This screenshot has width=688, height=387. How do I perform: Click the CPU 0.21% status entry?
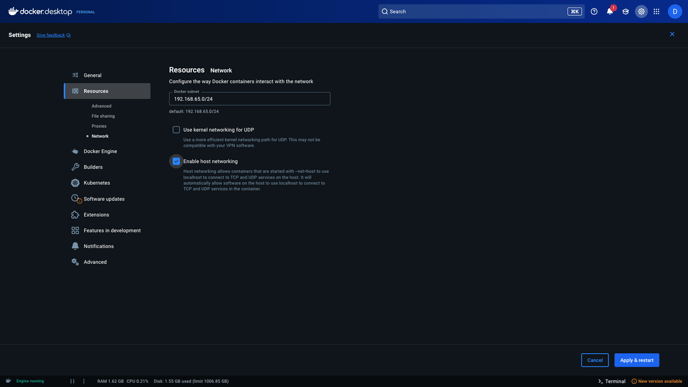pyautogui.click(x=137, y=381)
